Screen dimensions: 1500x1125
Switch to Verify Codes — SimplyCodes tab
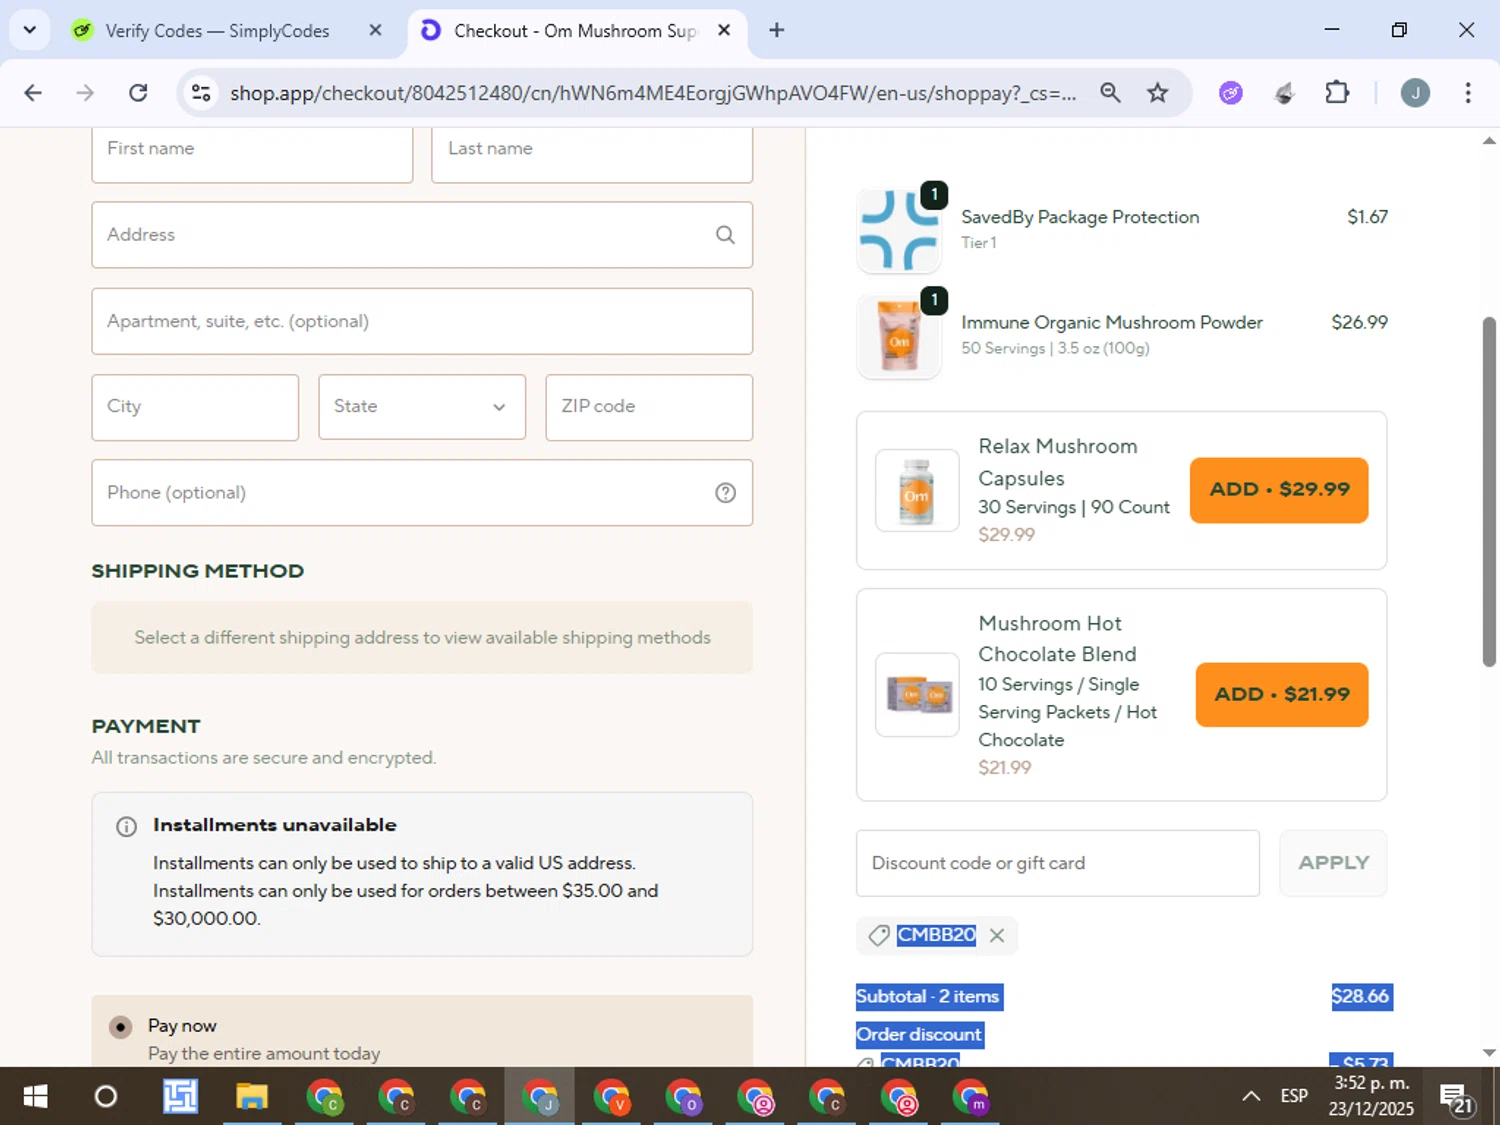(217, 31)
